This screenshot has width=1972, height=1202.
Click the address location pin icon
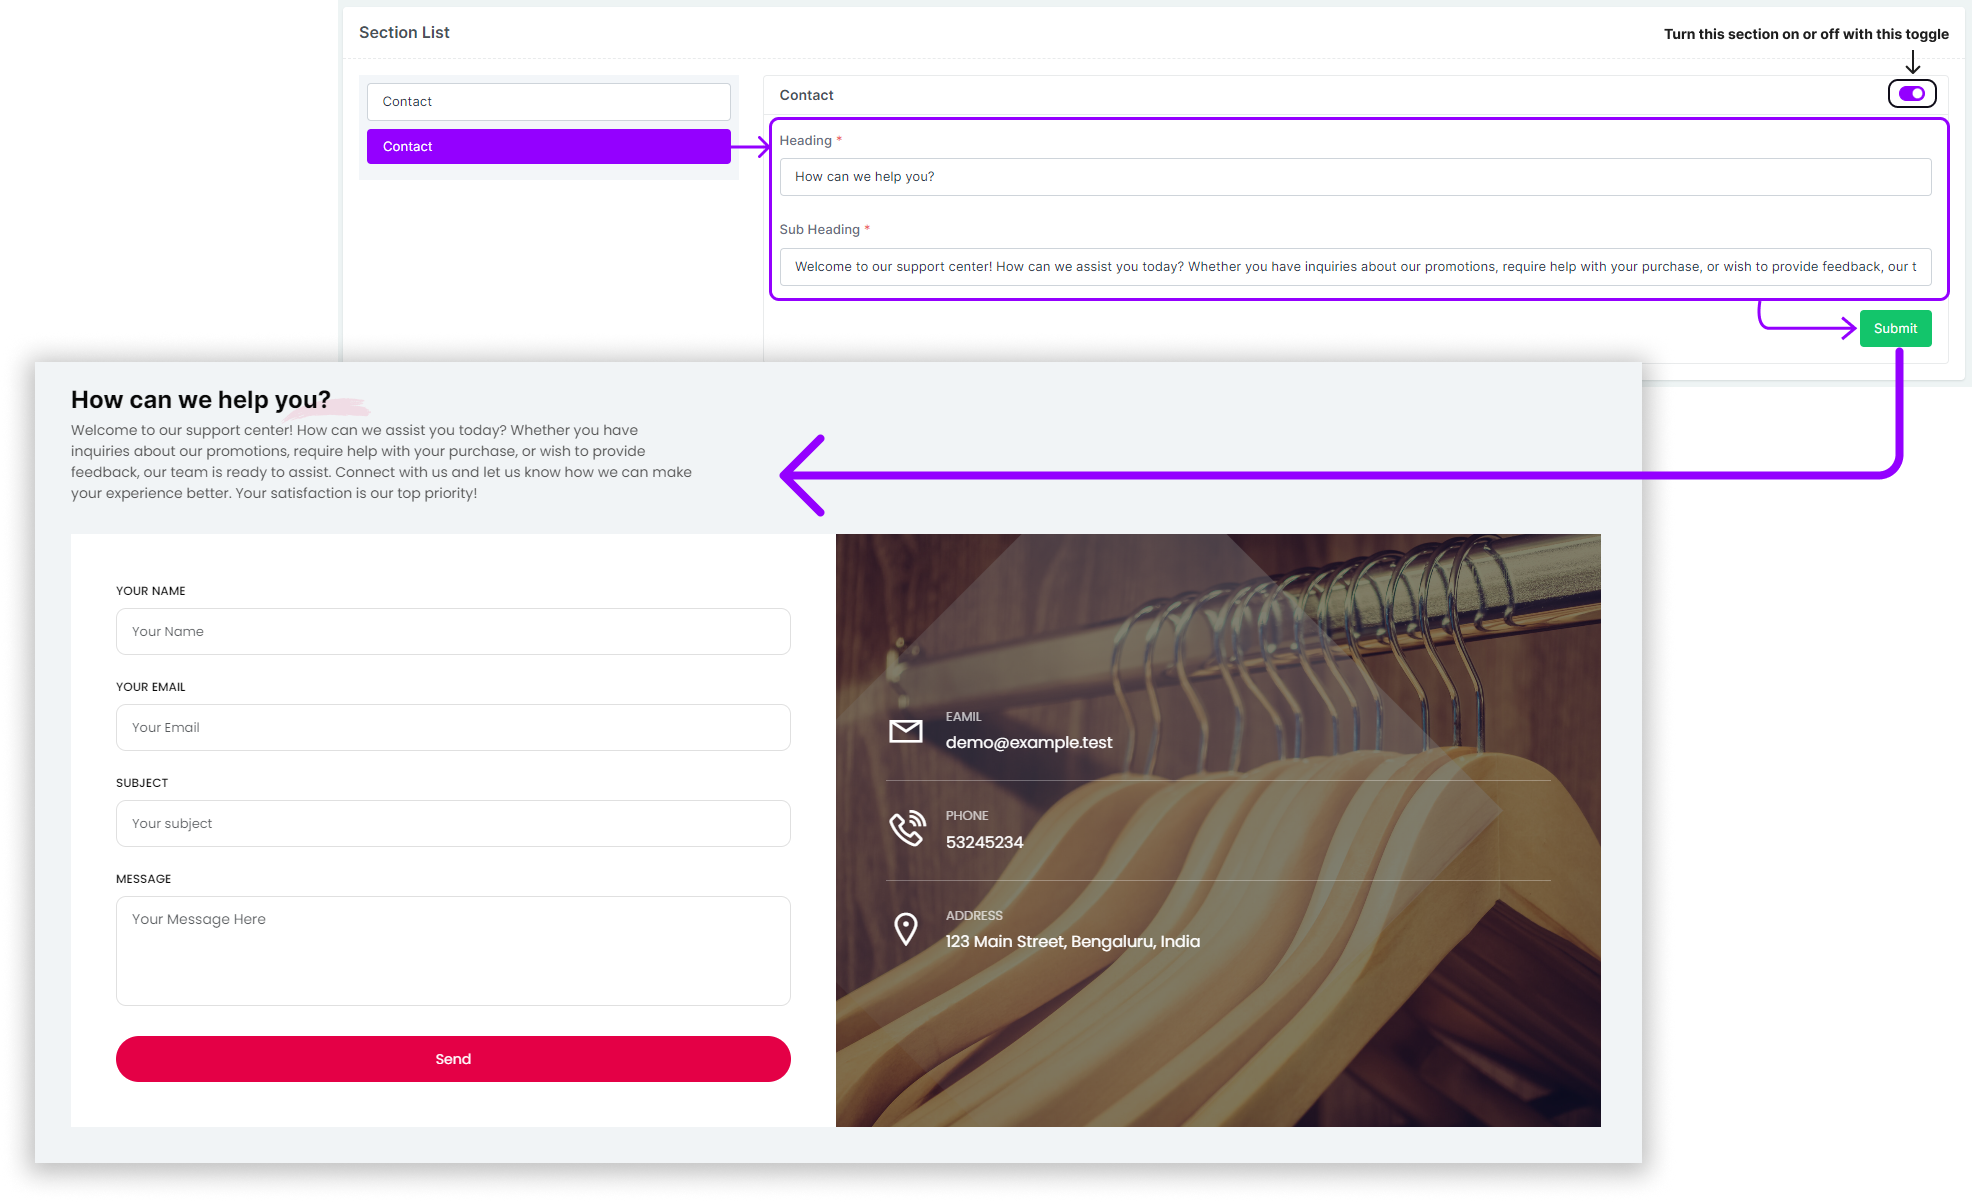click(x=905, y=929)
